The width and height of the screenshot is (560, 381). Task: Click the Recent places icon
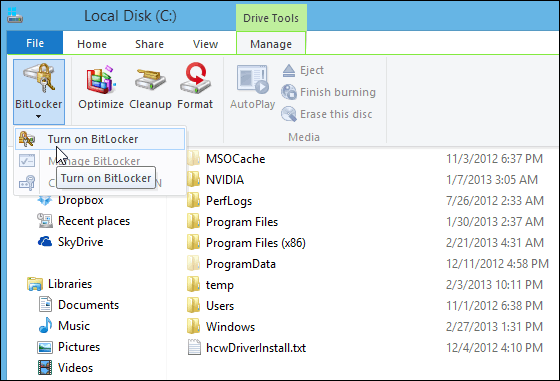coord(45,221)
